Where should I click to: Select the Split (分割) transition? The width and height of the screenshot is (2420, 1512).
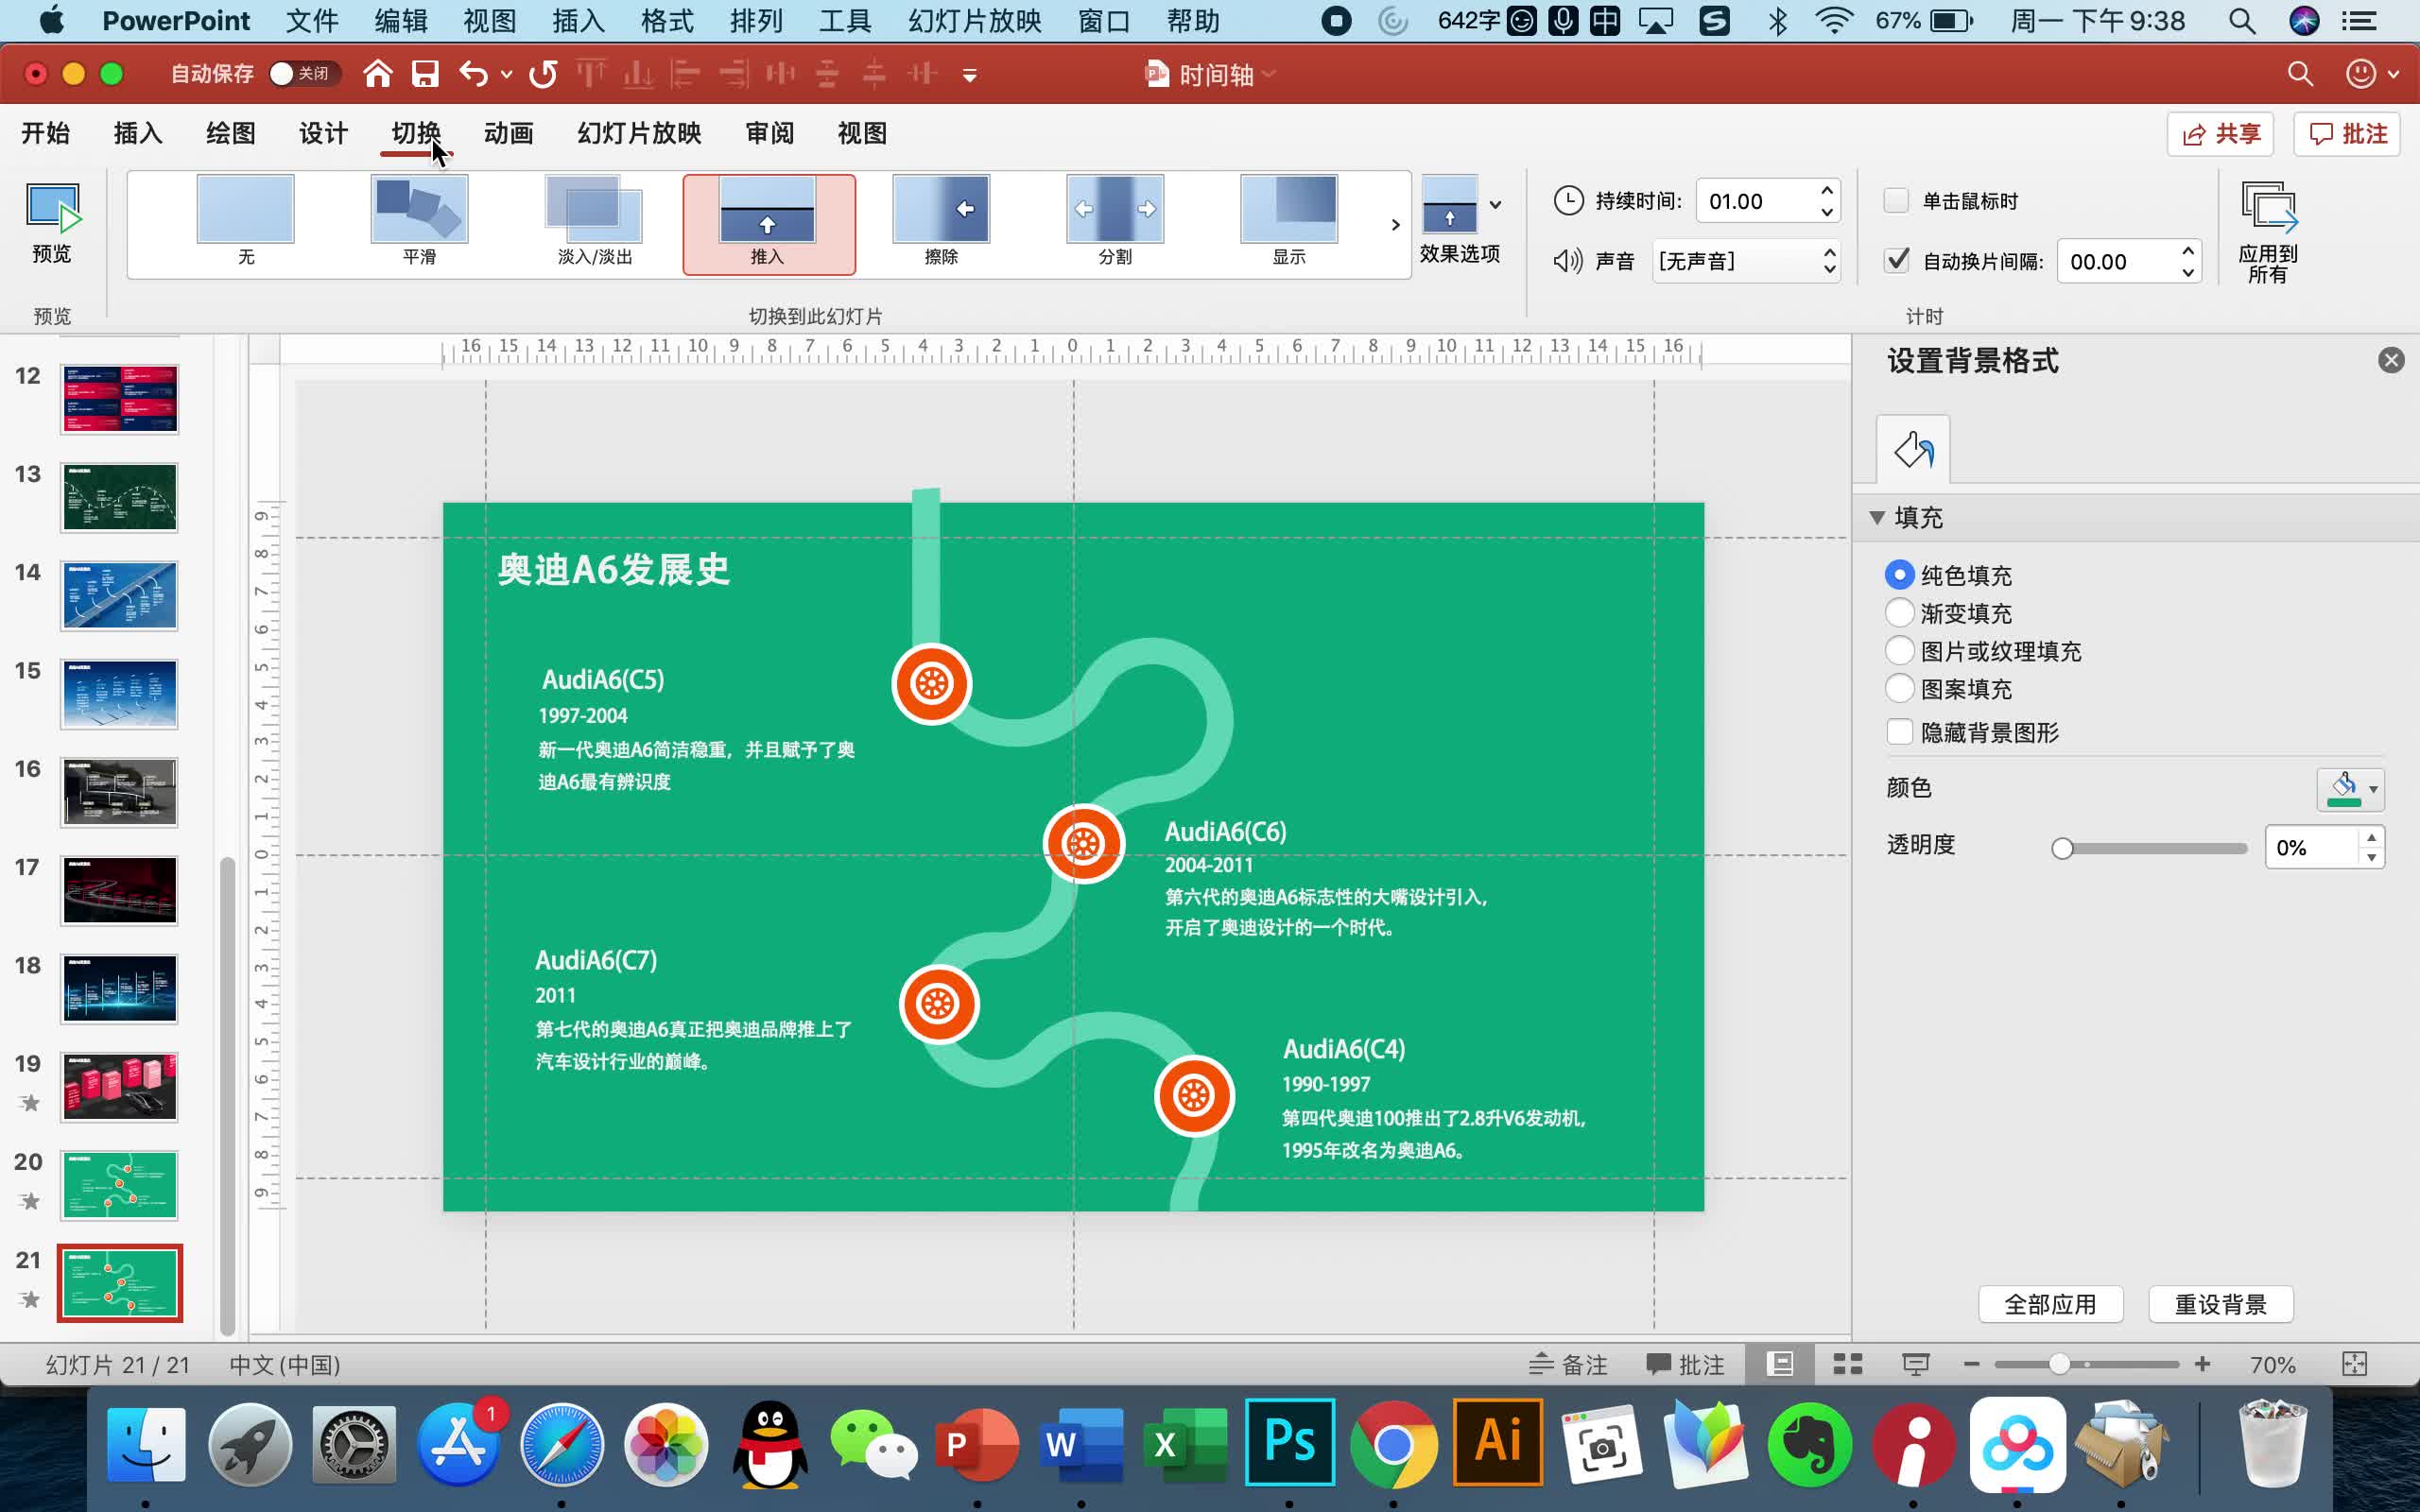pos(1115,222)
